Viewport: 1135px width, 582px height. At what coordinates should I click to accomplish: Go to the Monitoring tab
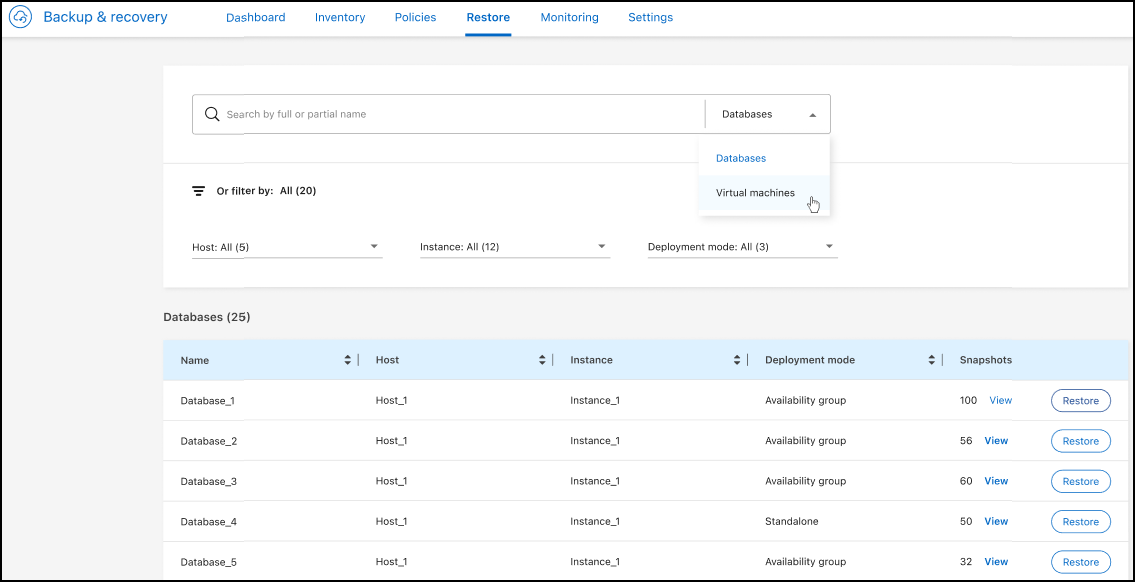pyautogui.click(x=569, y=17)
